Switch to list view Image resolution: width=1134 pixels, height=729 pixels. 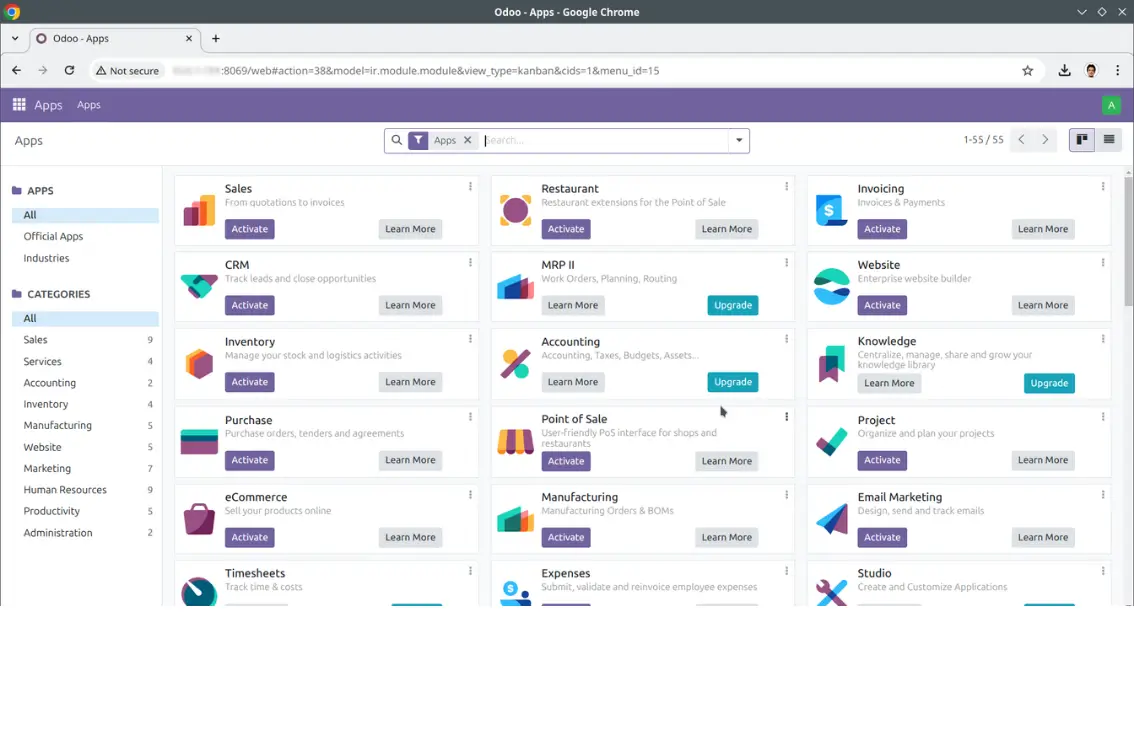tap(1108, 140)
